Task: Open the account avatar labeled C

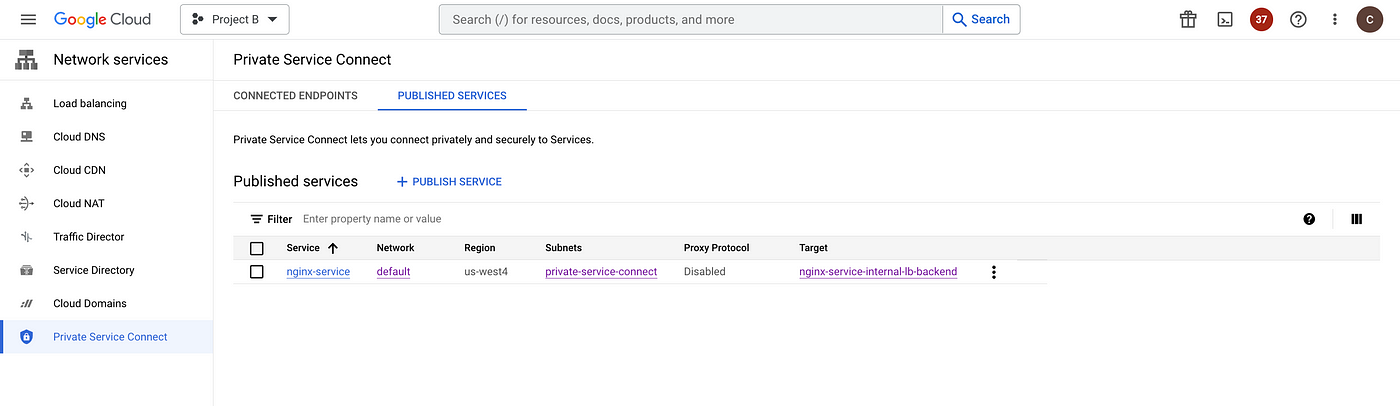Action: coord(1369,20)
